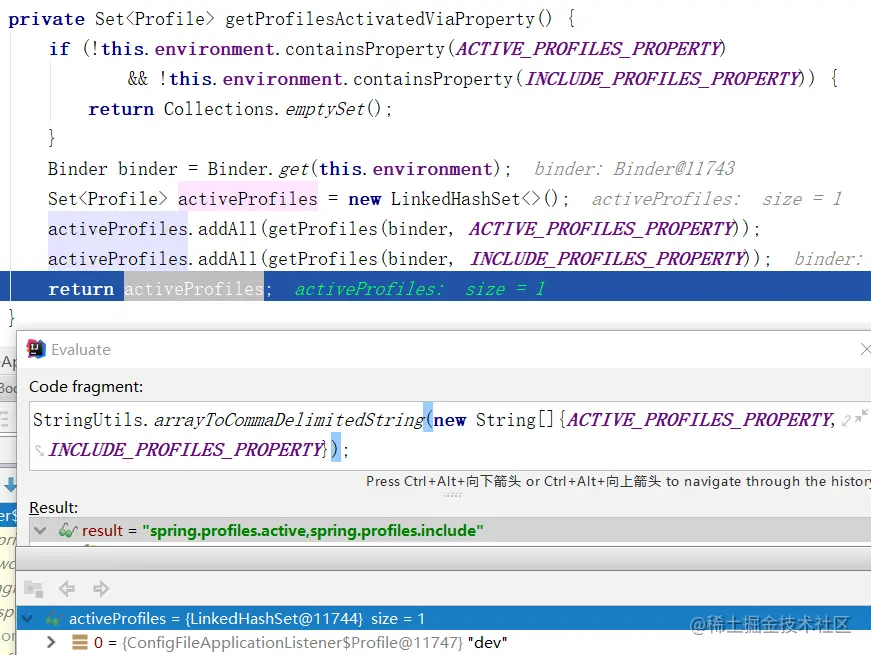Select the row 0 = ConfigFileApplicationListener$Profile "dev"
The image size is (871, 655).
[444, 642]
